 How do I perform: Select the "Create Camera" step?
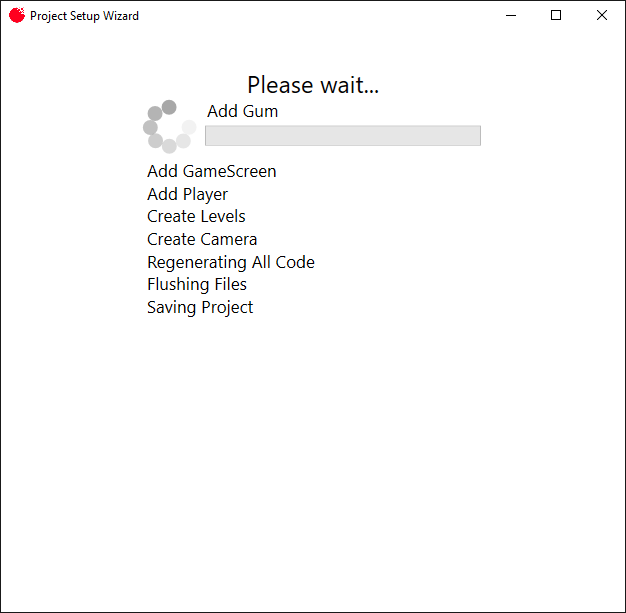pyautogui.click(x=202, y=239)
